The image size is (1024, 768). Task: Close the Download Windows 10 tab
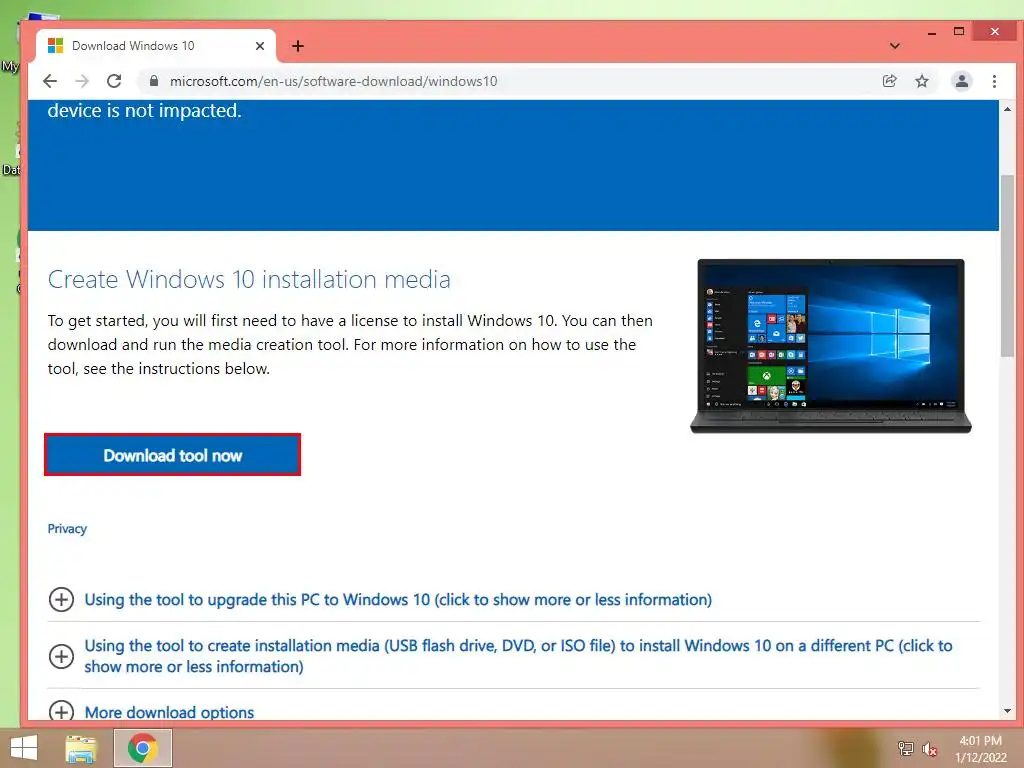260,46
